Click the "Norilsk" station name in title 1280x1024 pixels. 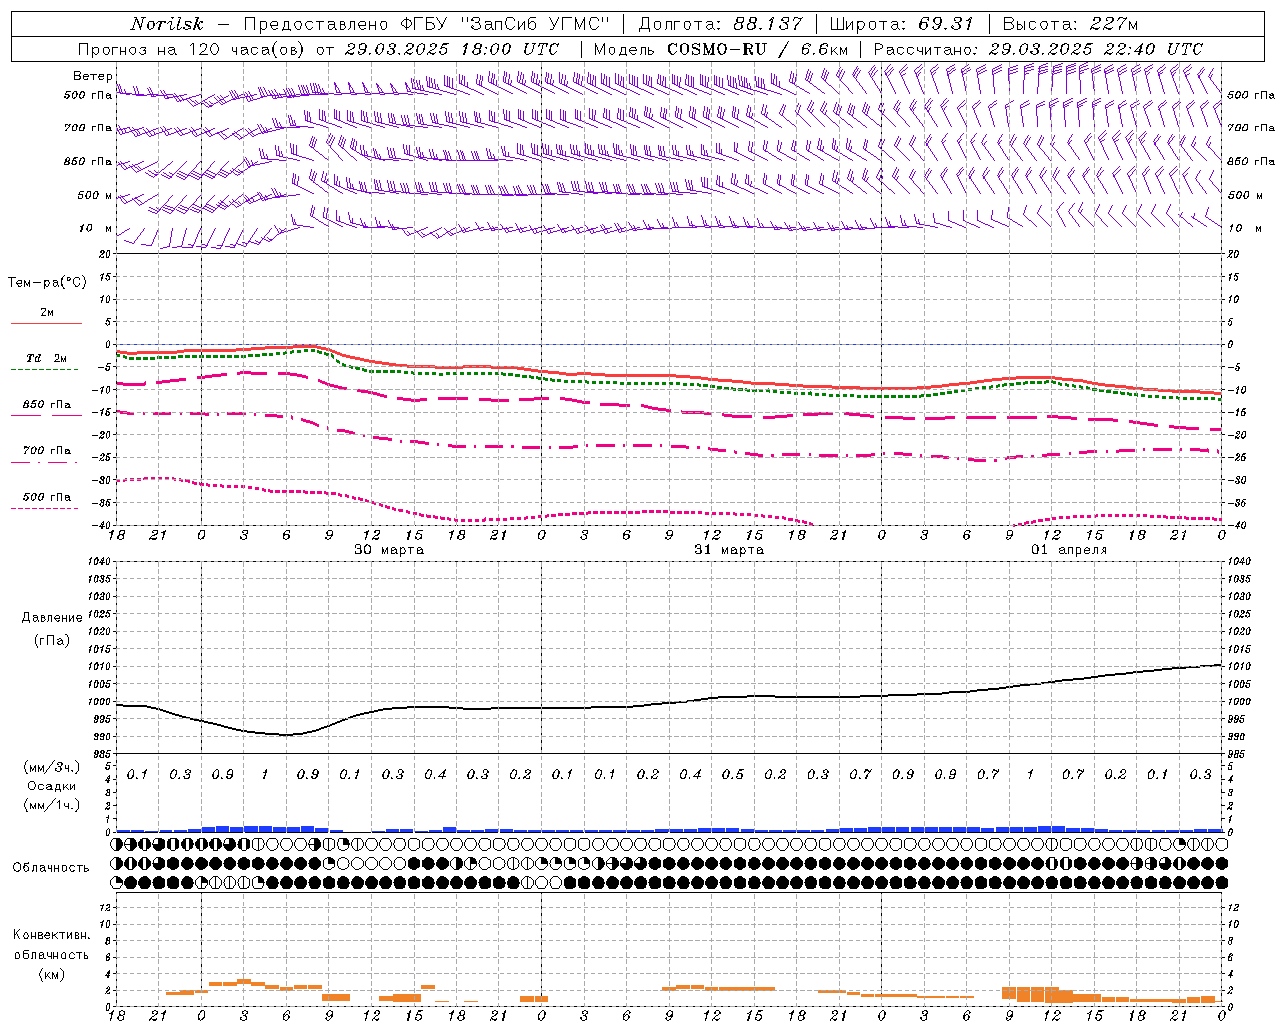click(167, 24)
